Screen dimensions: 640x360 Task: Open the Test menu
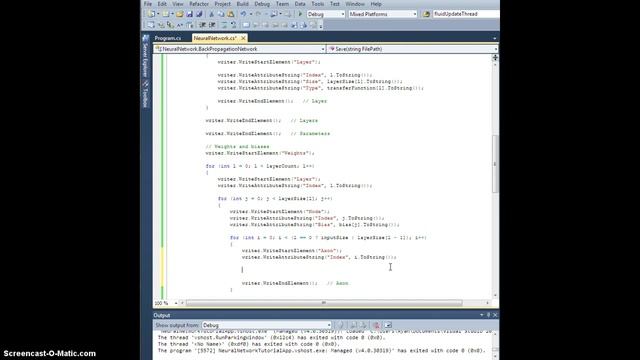(335, 4)
